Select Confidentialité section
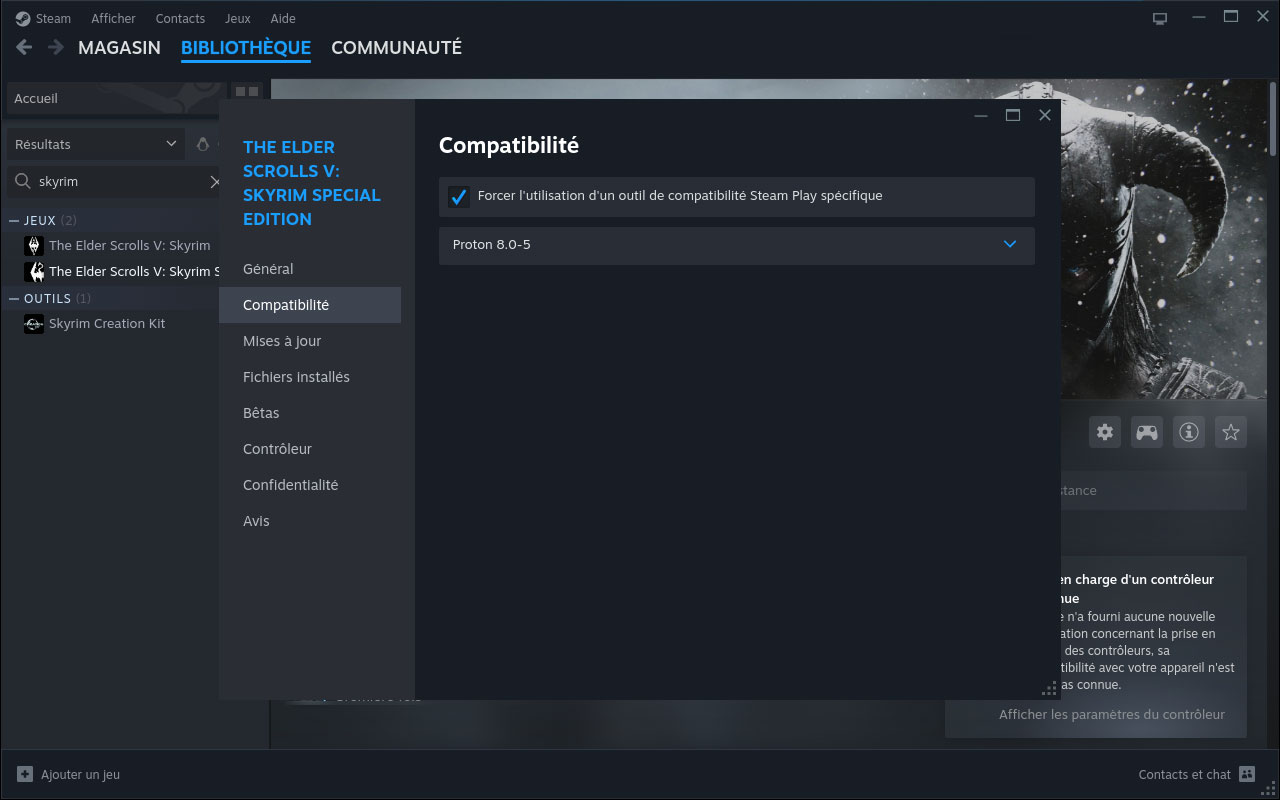This screenshot has height=800, width=1280. click(310, 485)
